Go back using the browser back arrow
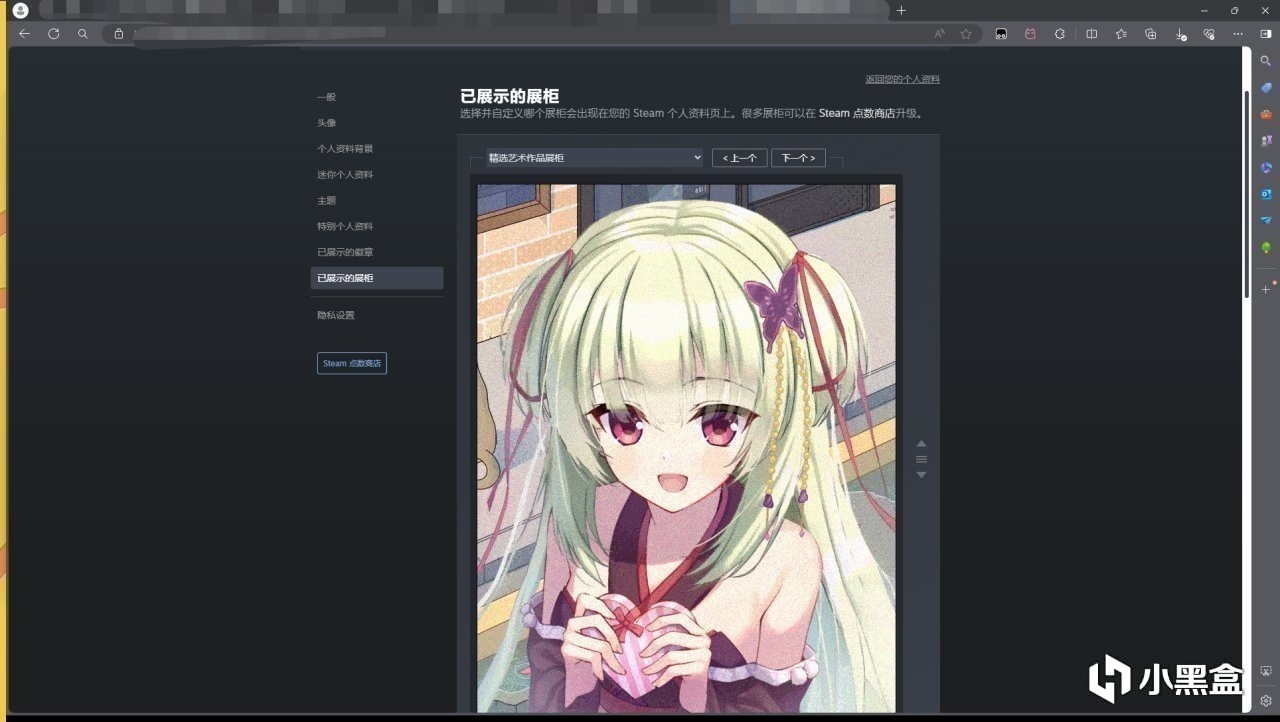The height and width of the screenshot is (722, 1280). [25, 34]
